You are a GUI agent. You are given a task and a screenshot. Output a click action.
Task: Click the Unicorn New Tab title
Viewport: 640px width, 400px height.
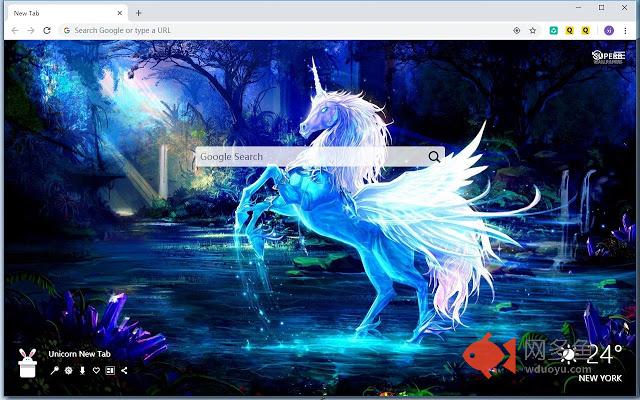pyautogui.click(x=80, y=354)
